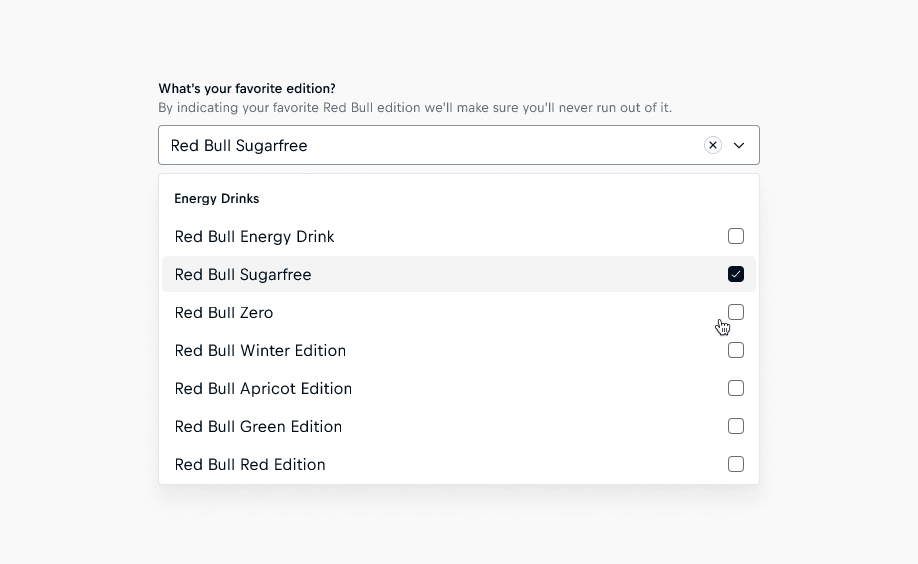
Task: Click the Red Bull Sugarfree option label in list
Action: [x=243, y=275]
